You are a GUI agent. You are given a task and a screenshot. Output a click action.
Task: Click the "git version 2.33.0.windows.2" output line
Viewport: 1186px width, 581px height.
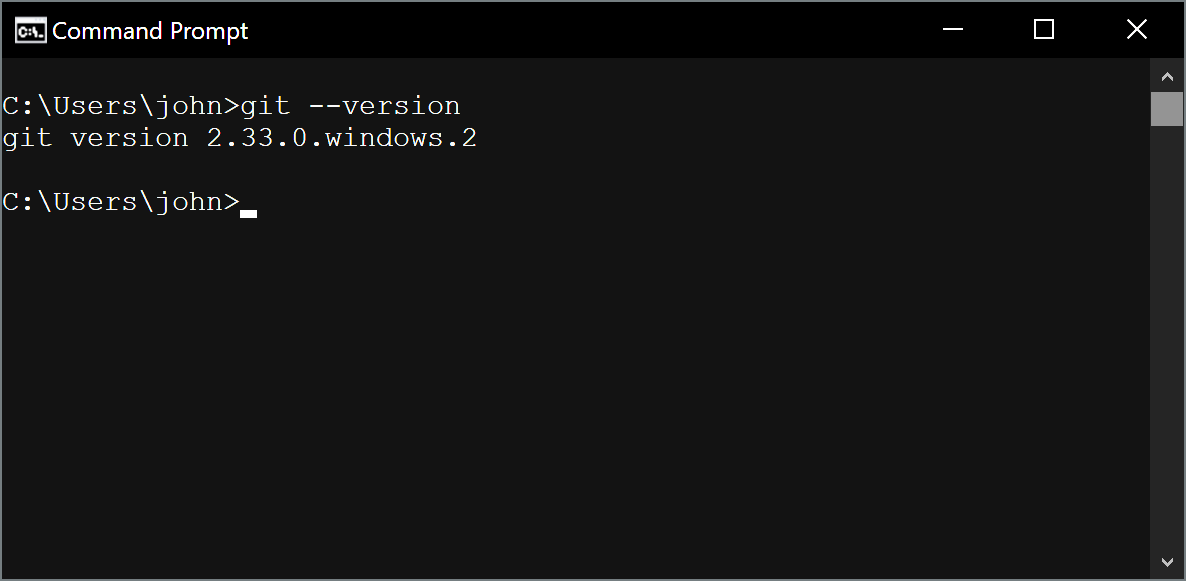(x=240, y=138)
